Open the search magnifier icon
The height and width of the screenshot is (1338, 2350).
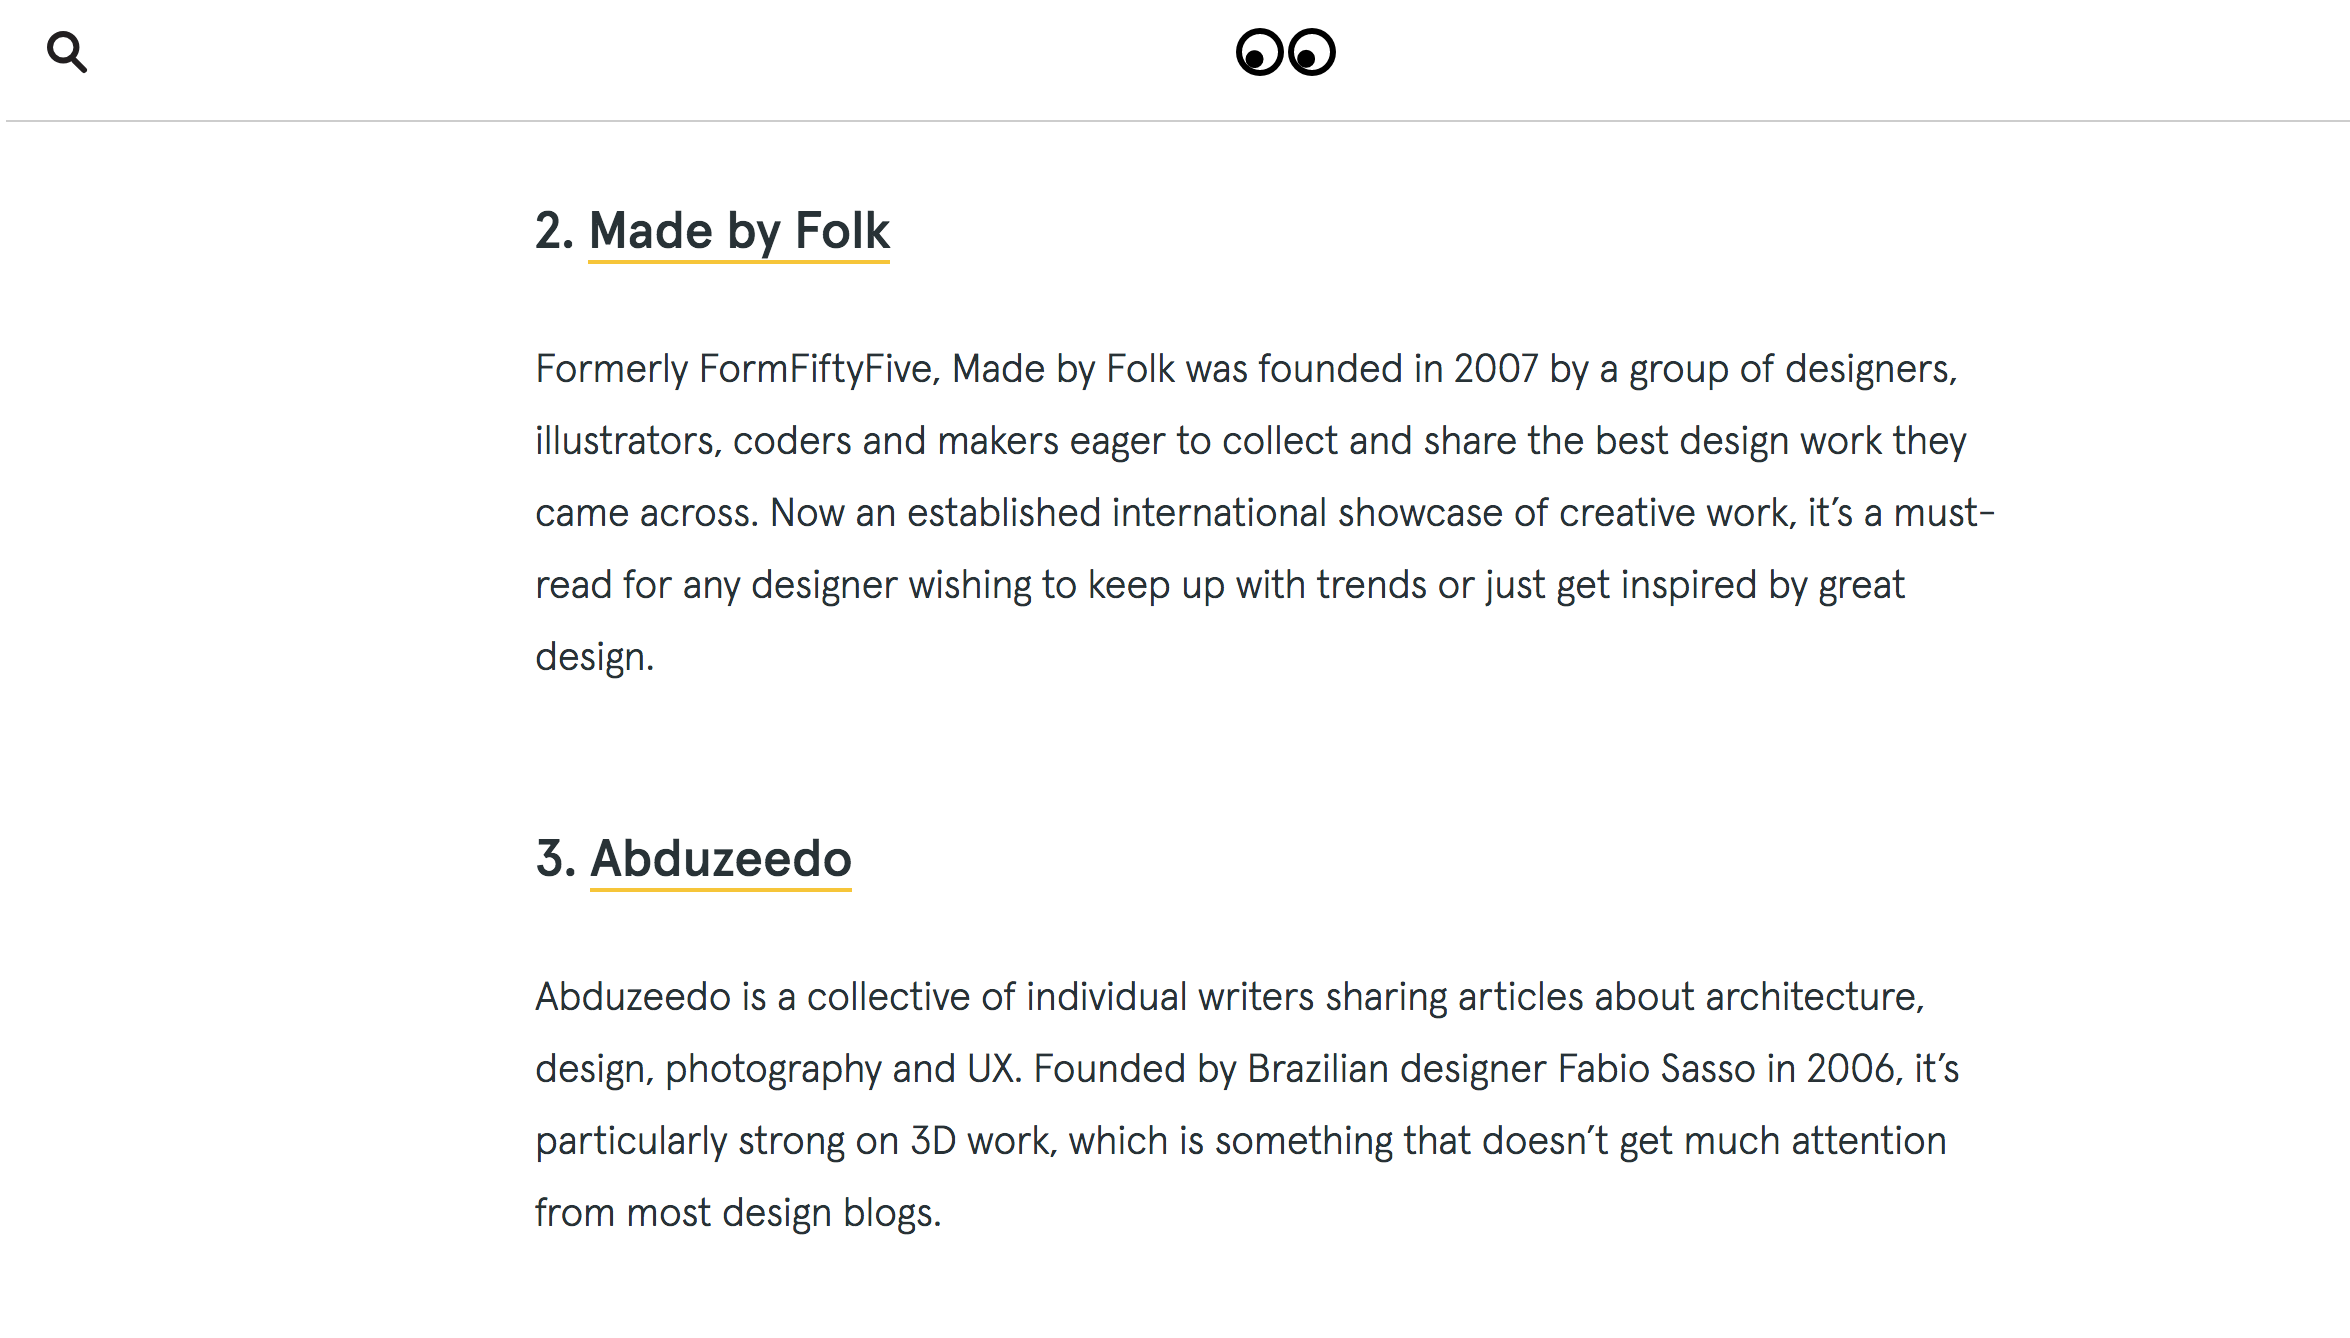click(67, 53)
